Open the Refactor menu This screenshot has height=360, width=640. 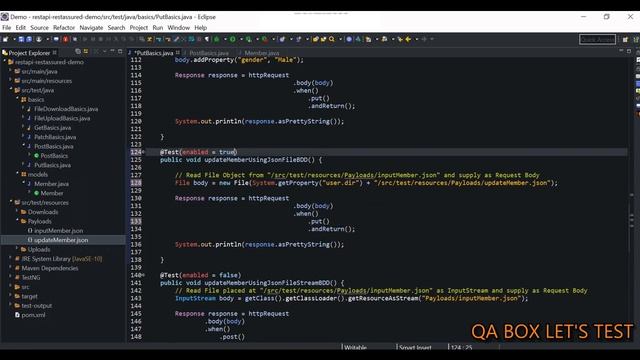click(x=64, y=28)
